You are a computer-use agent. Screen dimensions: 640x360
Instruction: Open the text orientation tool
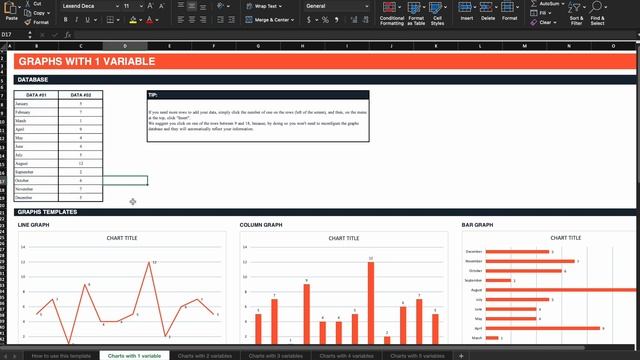point(221,6)
